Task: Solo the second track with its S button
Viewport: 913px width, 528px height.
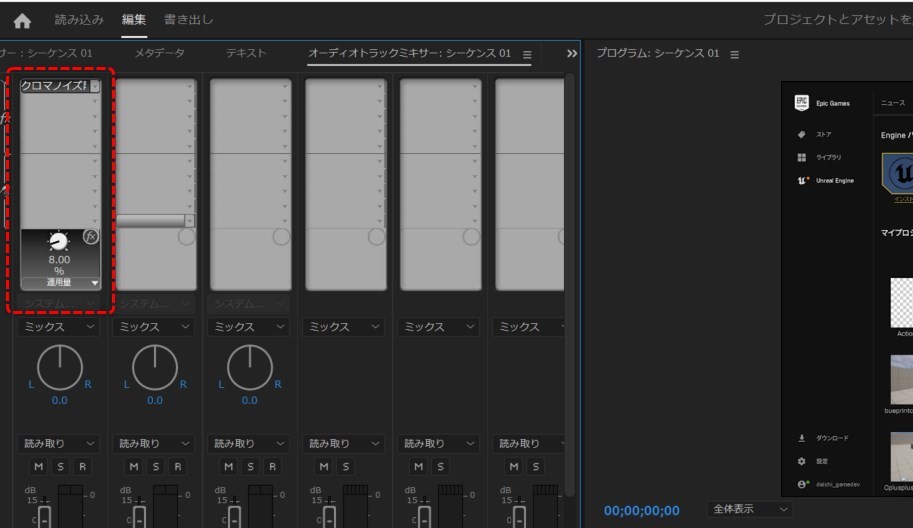Action: [x=155, y=466]
